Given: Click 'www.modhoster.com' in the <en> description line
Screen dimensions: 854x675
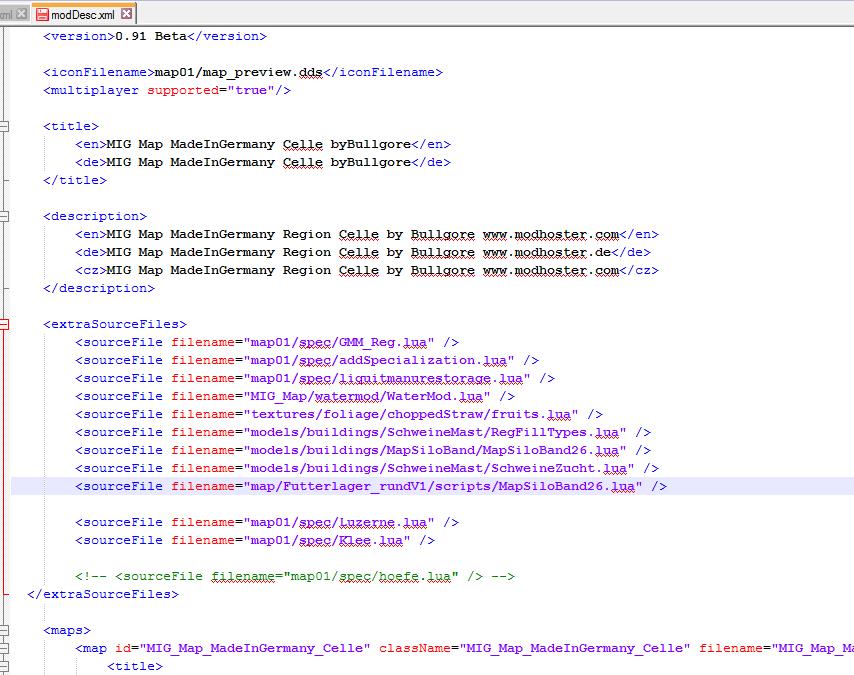Looking at the screenshot, I should pos(551,234).
